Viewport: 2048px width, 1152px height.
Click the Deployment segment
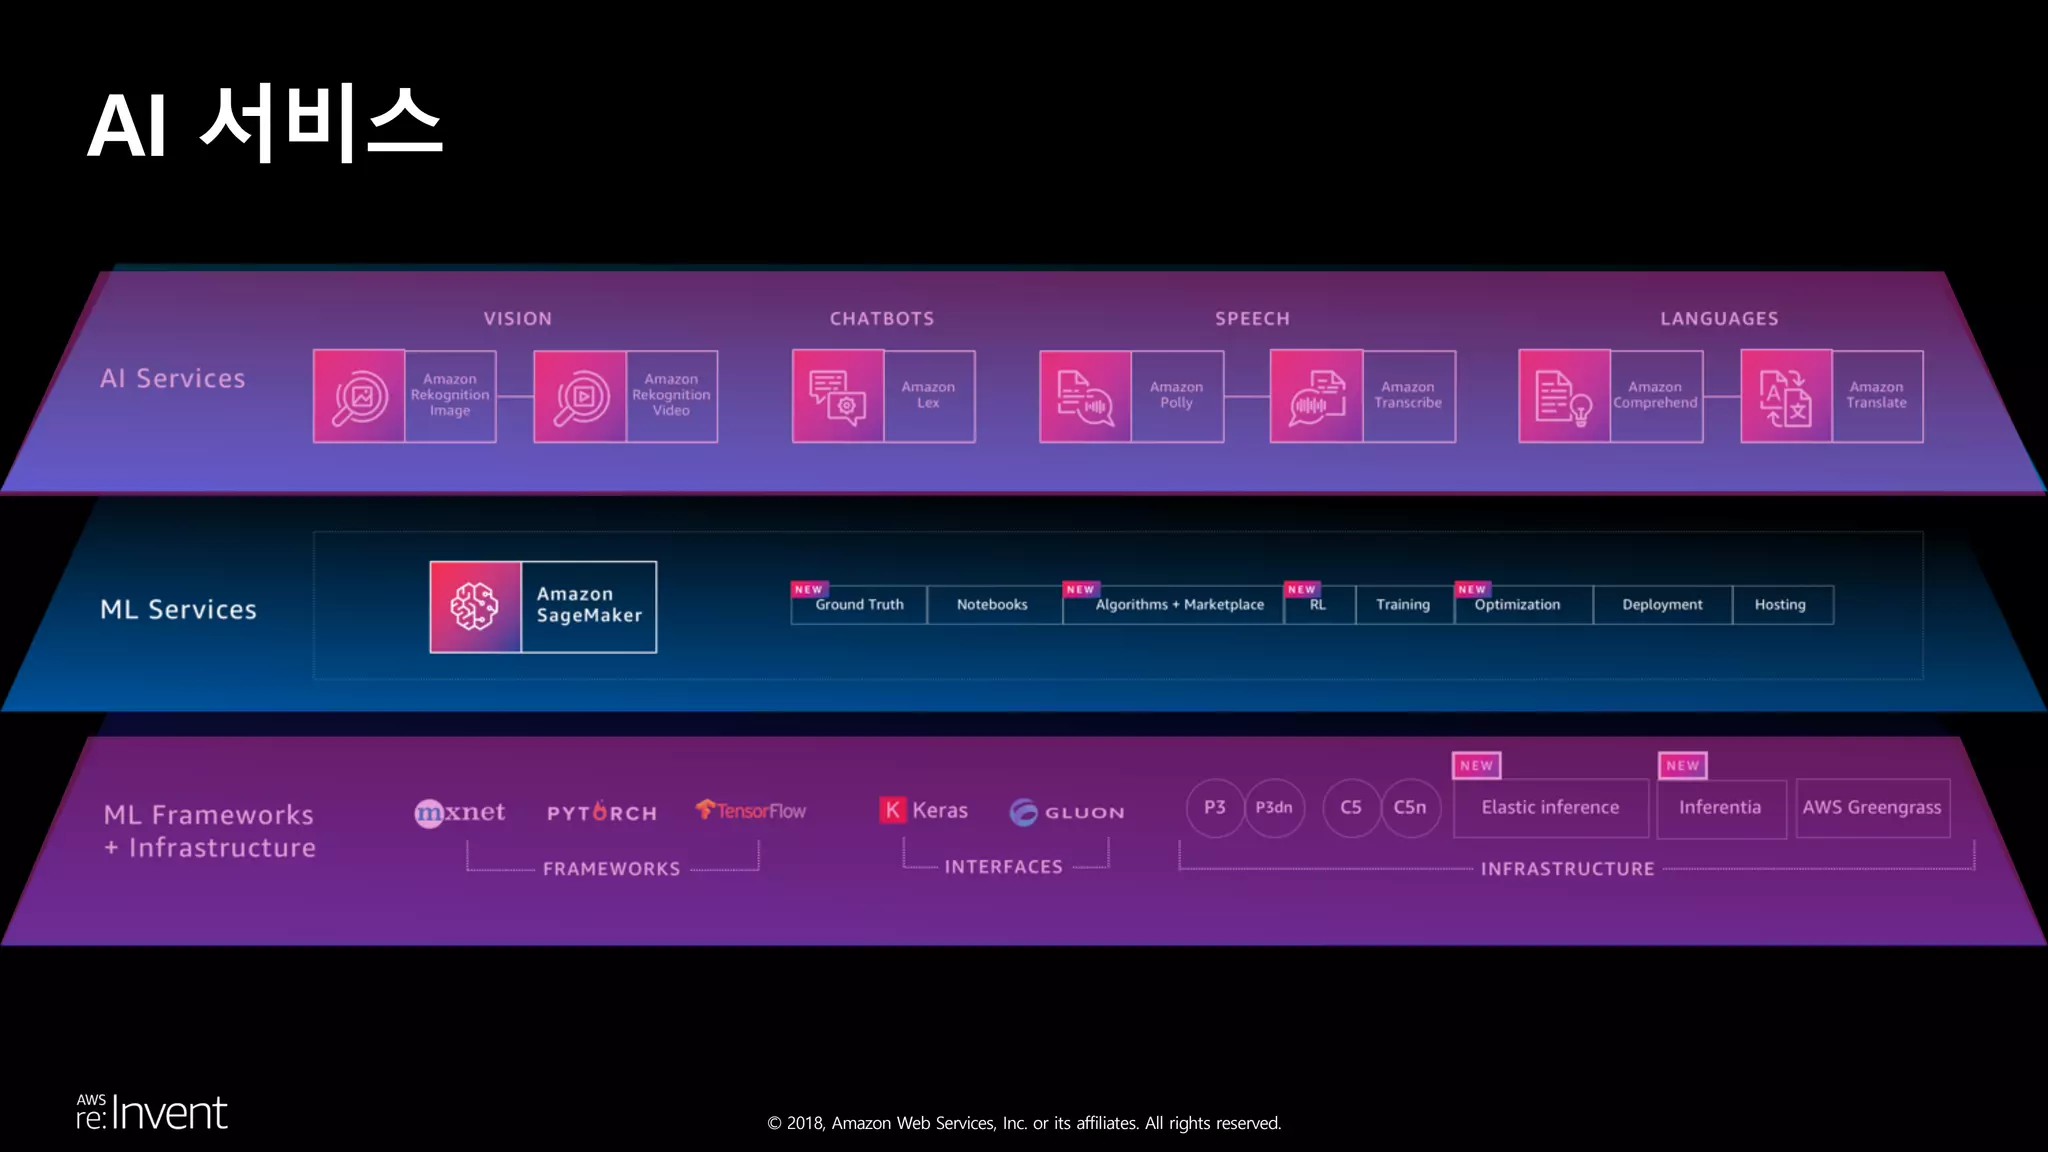click(x=1662, y=605)
